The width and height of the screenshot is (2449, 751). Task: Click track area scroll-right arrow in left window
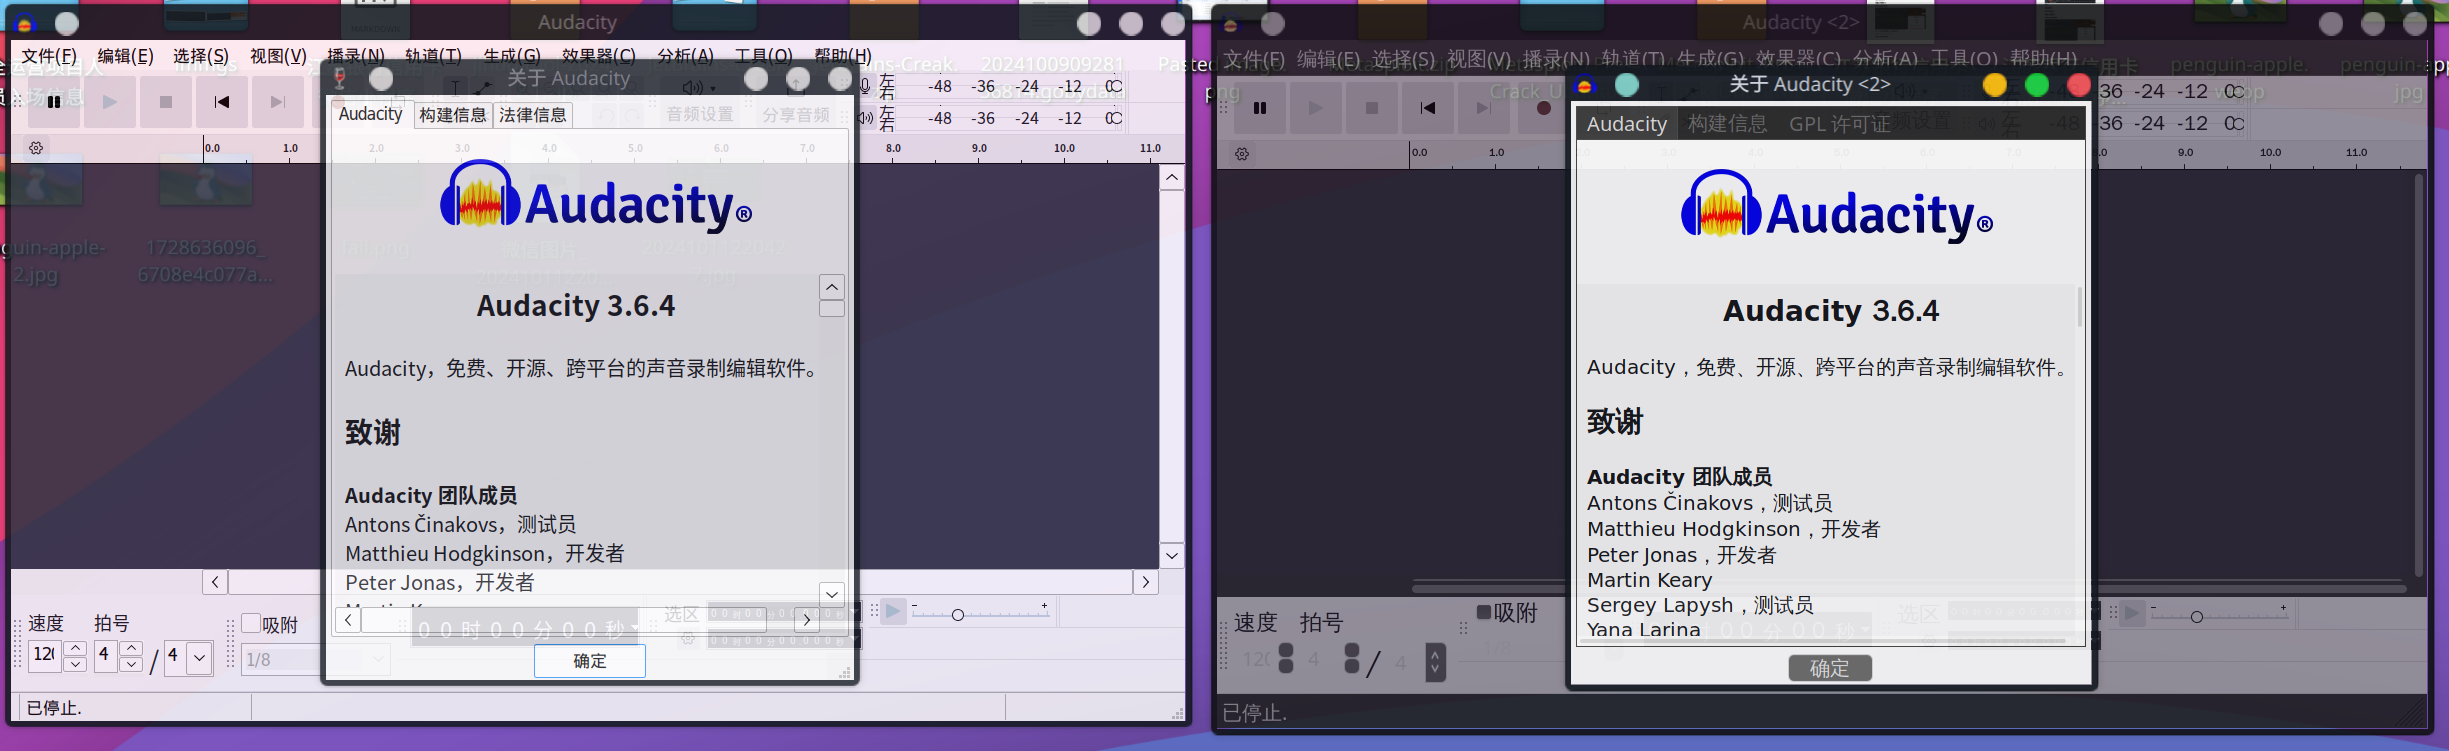pos(1146,582)
